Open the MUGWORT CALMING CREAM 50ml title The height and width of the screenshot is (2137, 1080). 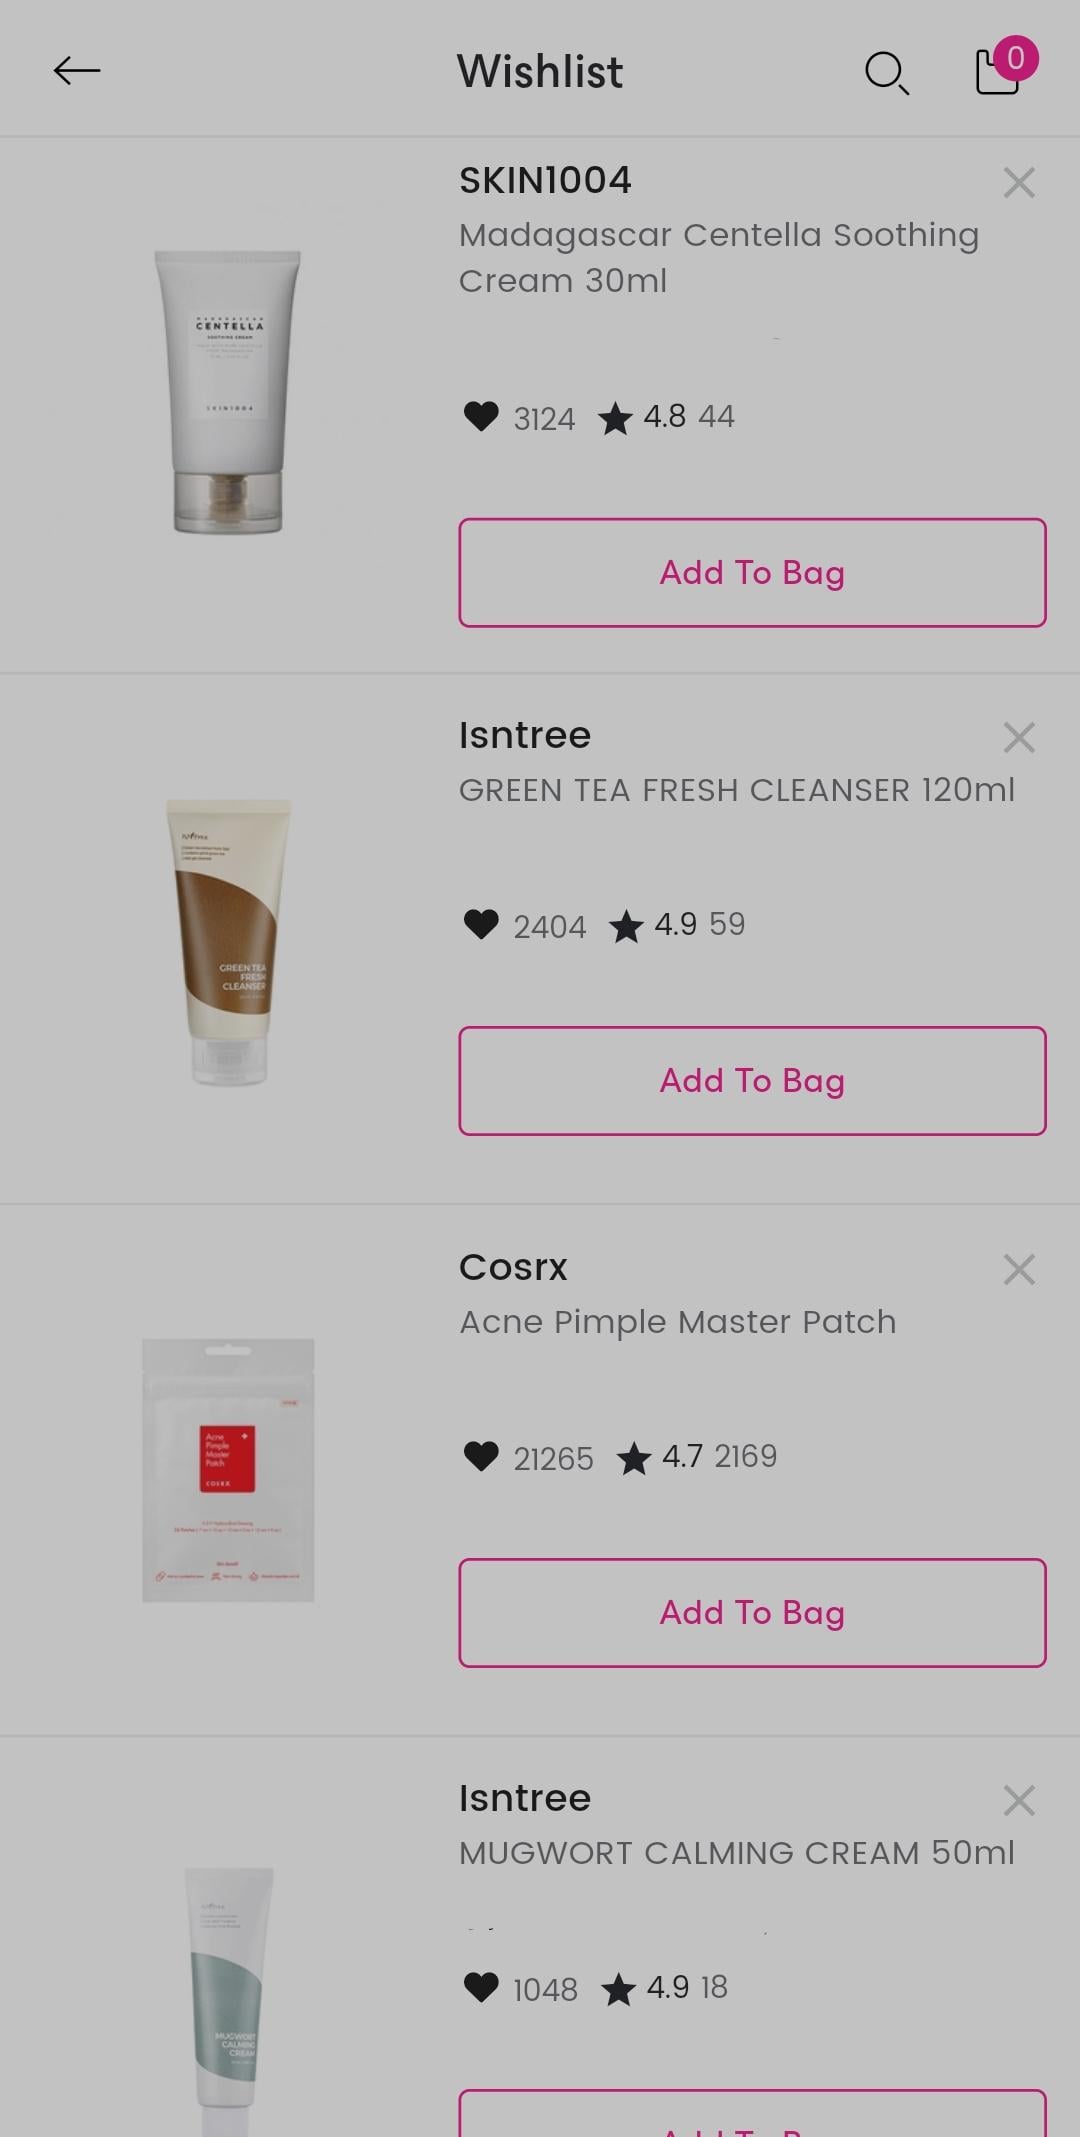736,1853
